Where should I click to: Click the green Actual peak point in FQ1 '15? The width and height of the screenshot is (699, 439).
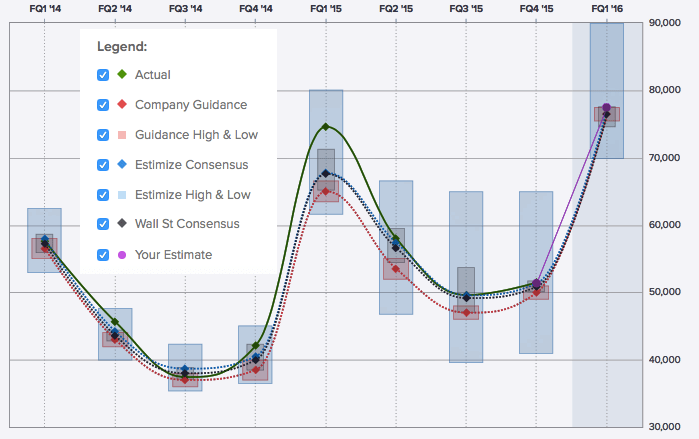click(326, 127)
